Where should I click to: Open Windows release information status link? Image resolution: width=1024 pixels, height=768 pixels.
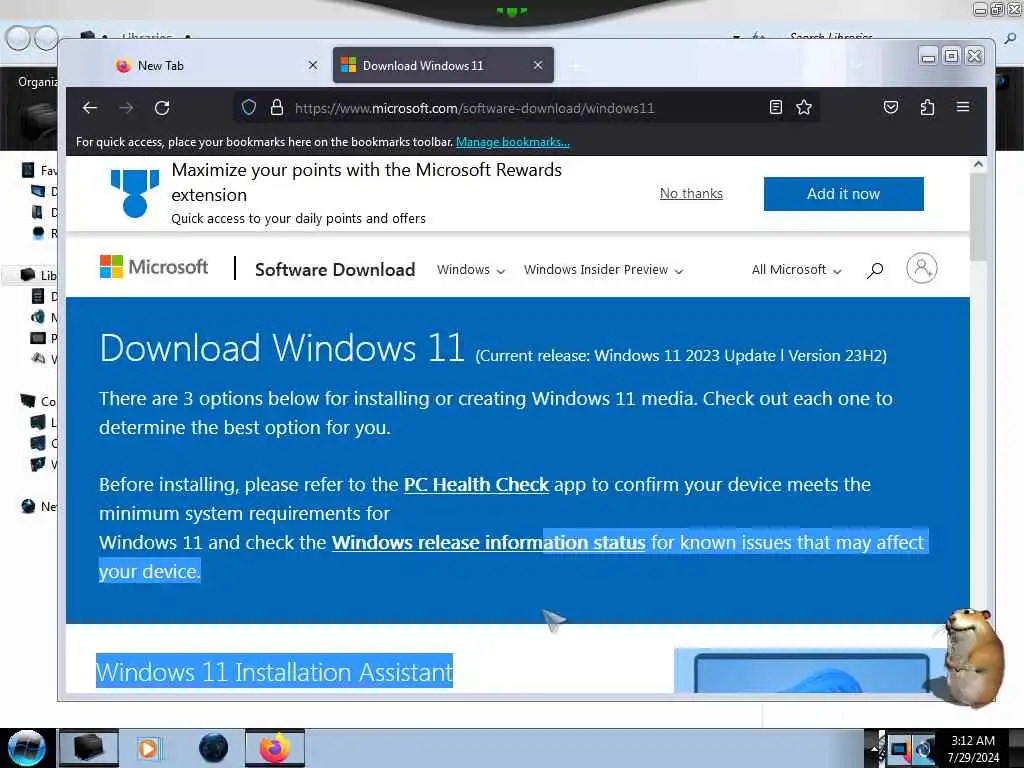pyautogui.click(x=488, y=543)
